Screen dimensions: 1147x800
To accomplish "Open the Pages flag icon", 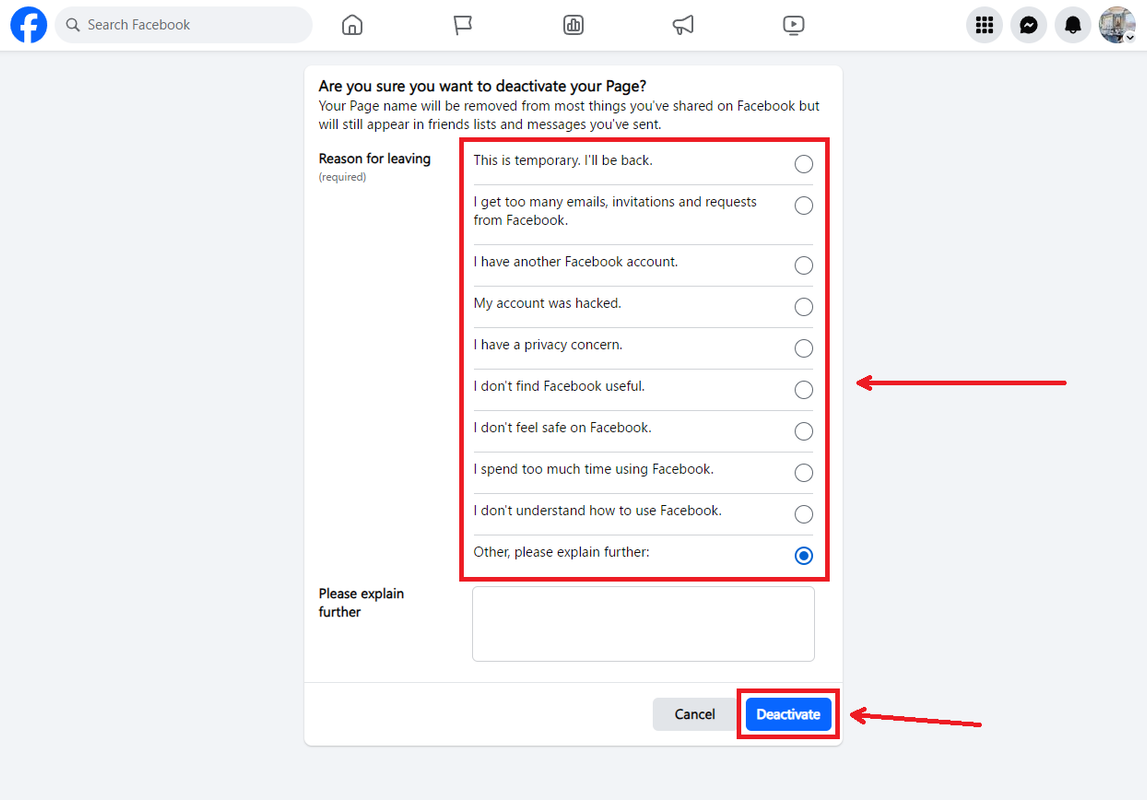I will (x=462, y=25).
